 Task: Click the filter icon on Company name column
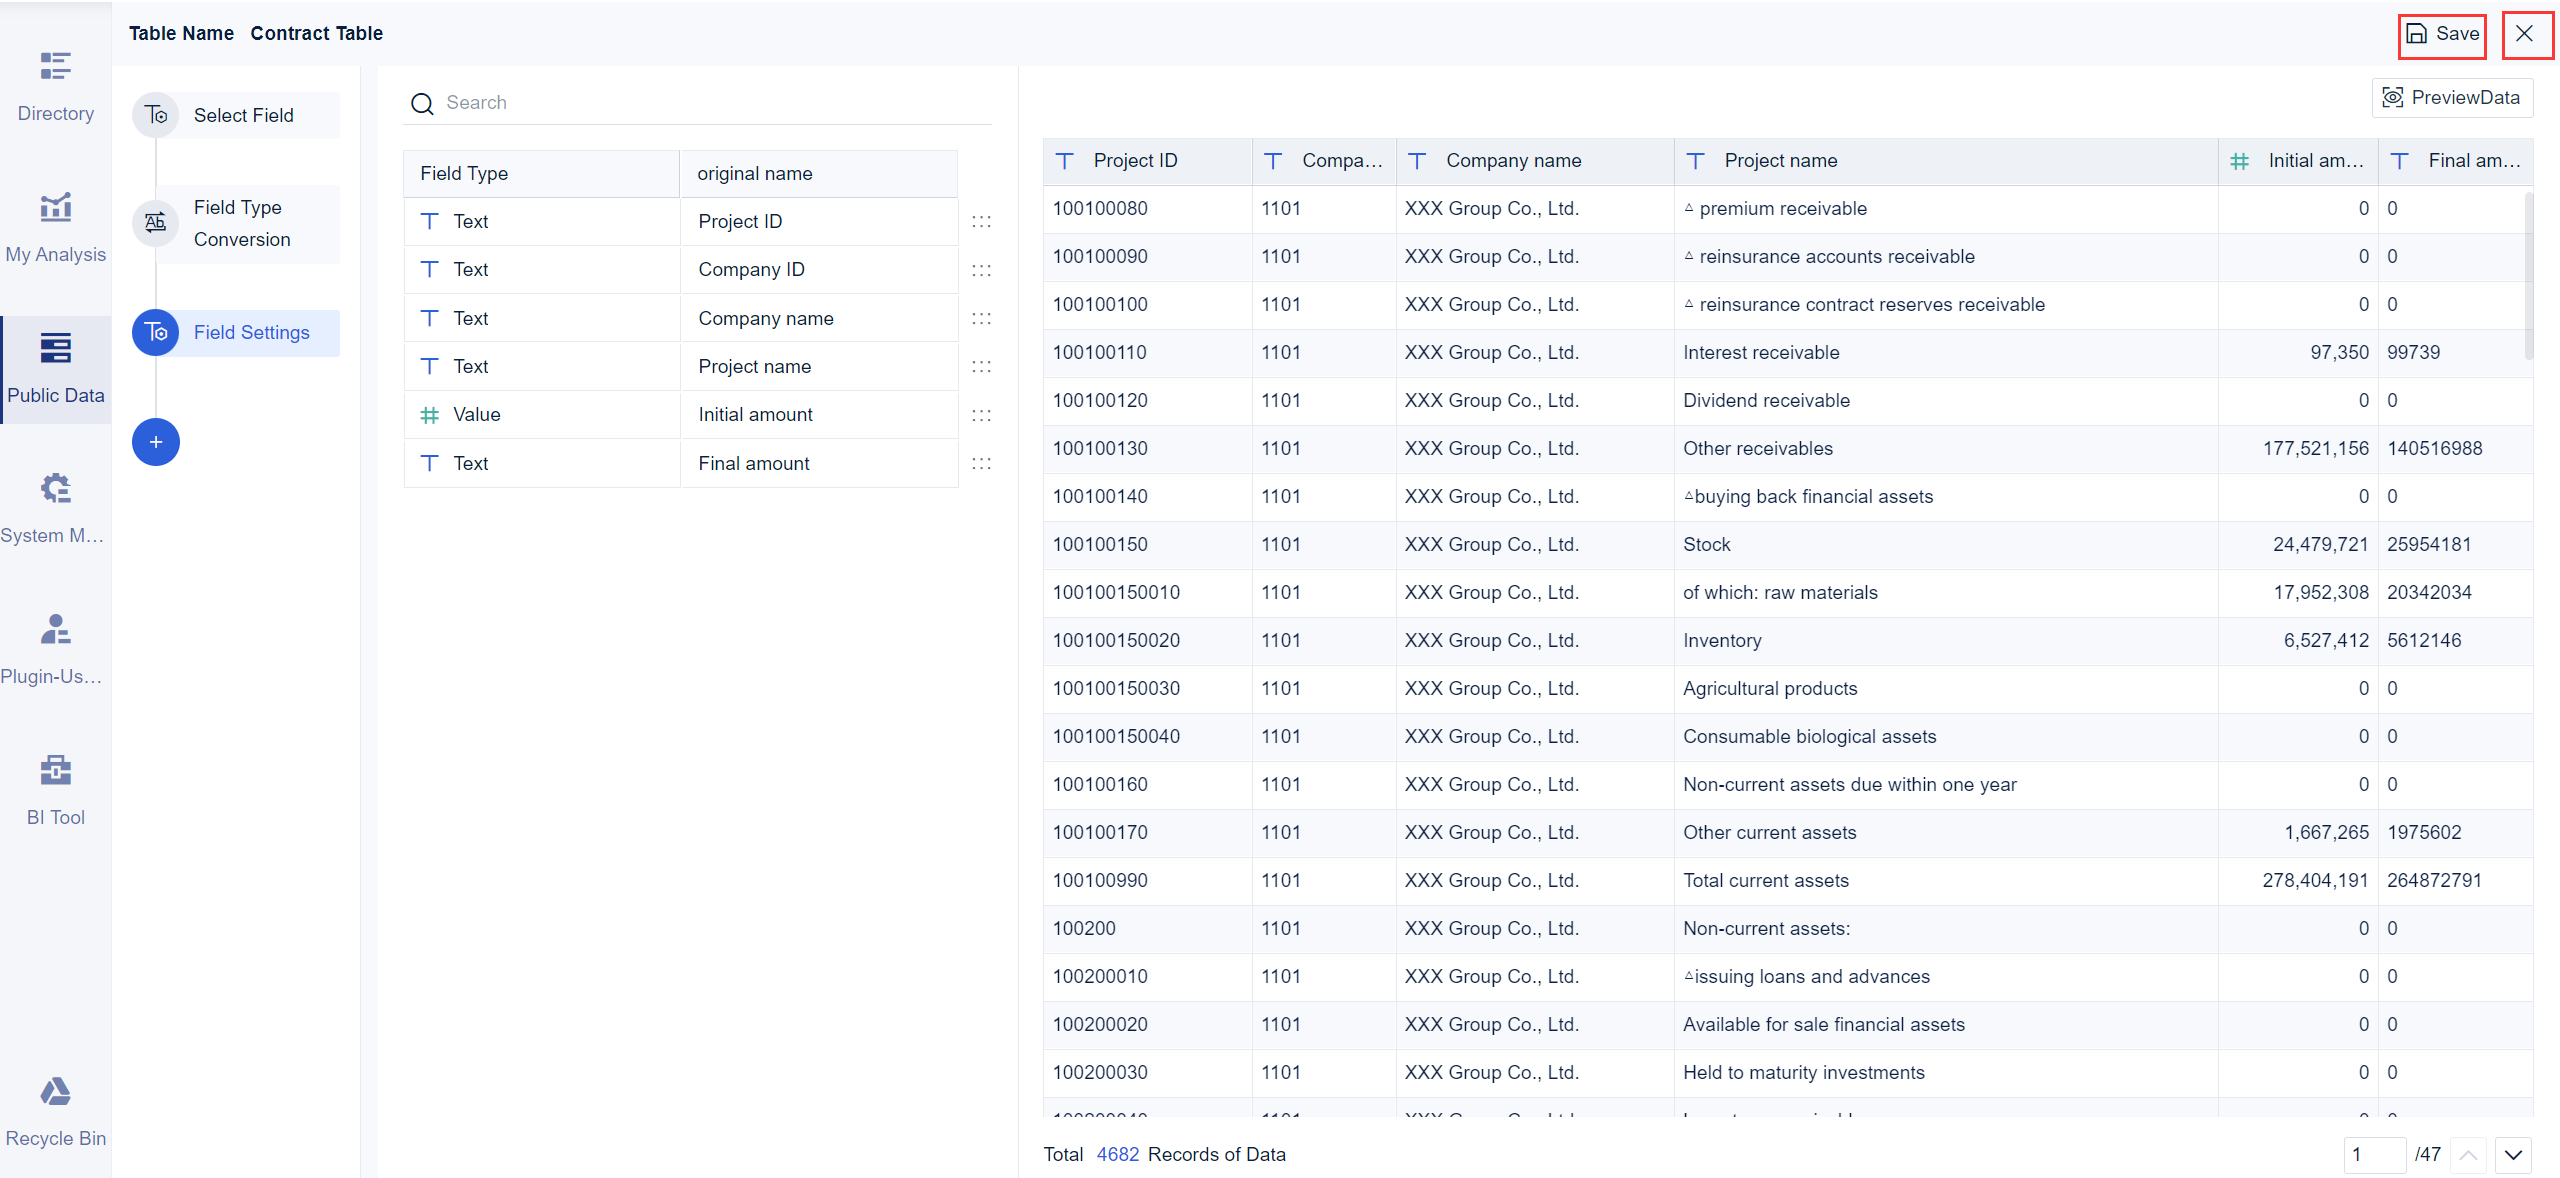(x=1418, y=160)
